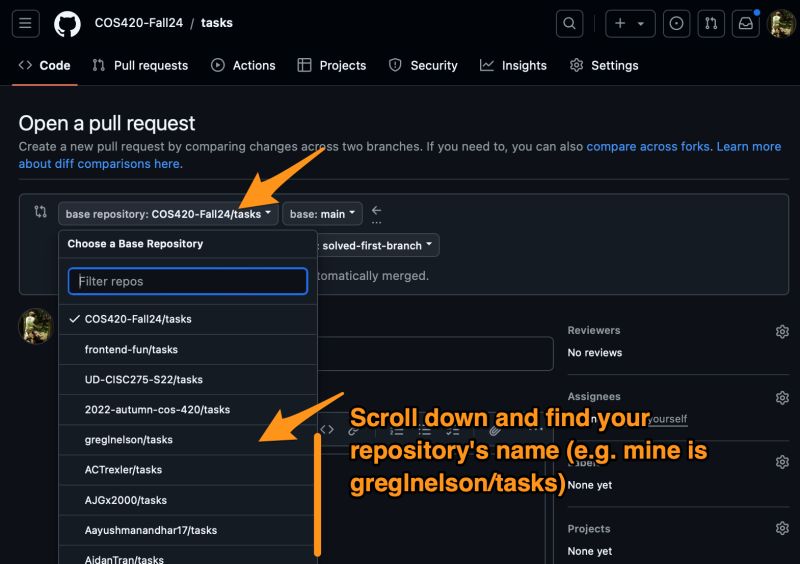Switch to the Projects tab
This screenshot has height=564, width=800.
coord(332,65)
